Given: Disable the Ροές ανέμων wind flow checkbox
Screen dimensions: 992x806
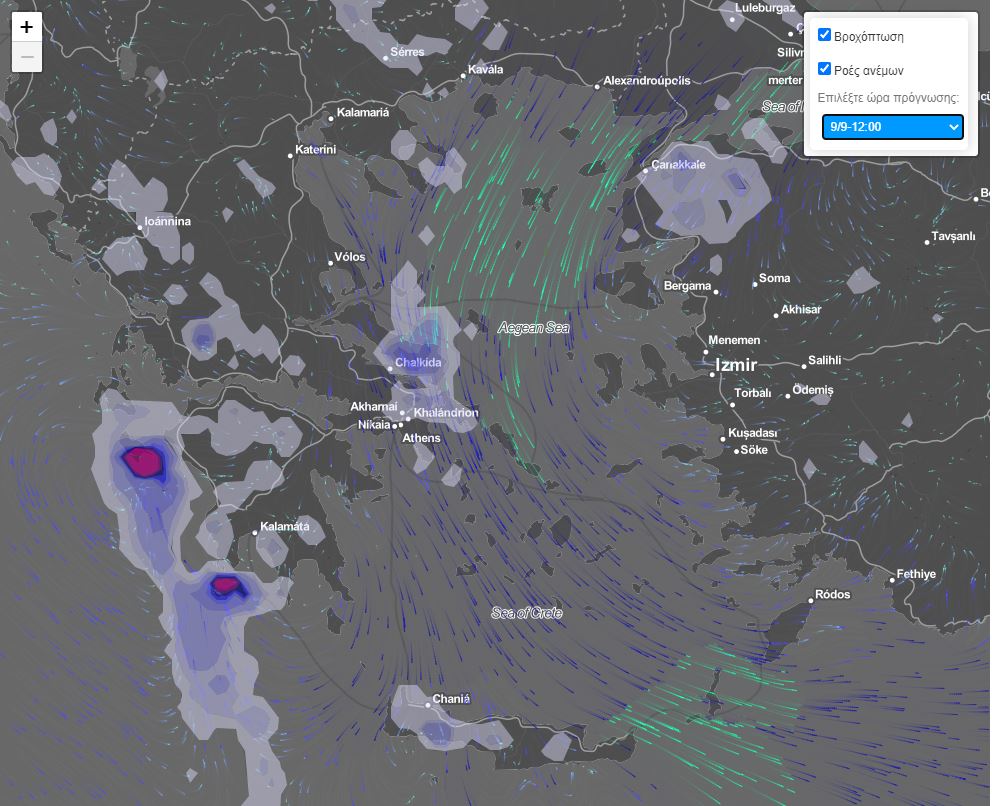Looking at the screenshot, I should click(825, 69).
